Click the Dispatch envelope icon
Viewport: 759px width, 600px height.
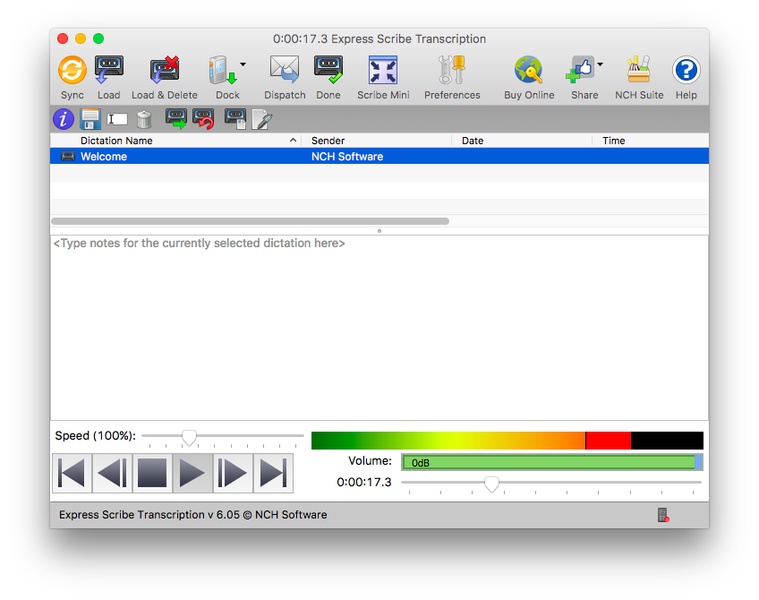coord(285,70)
